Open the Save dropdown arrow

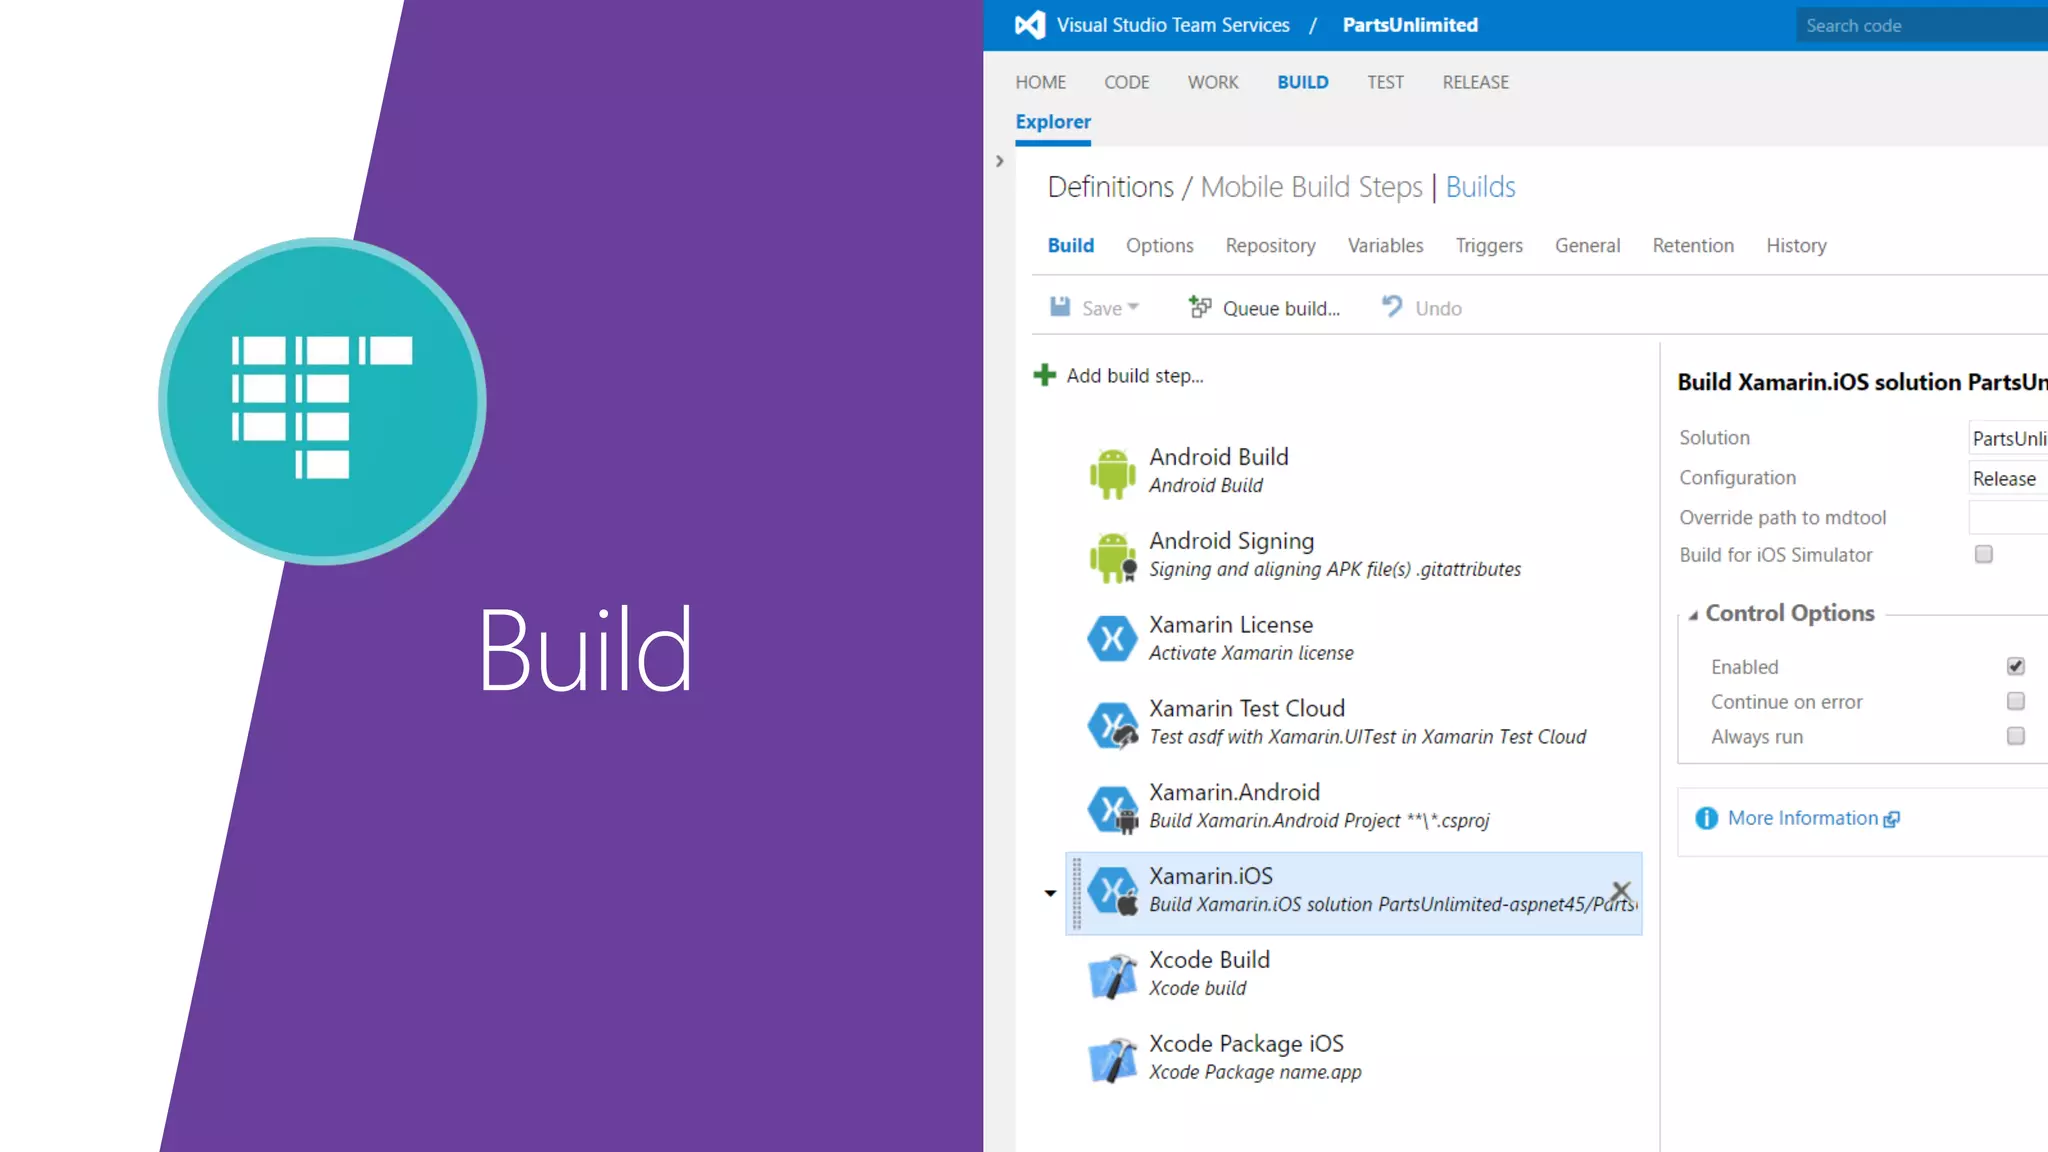[1133, 307]
